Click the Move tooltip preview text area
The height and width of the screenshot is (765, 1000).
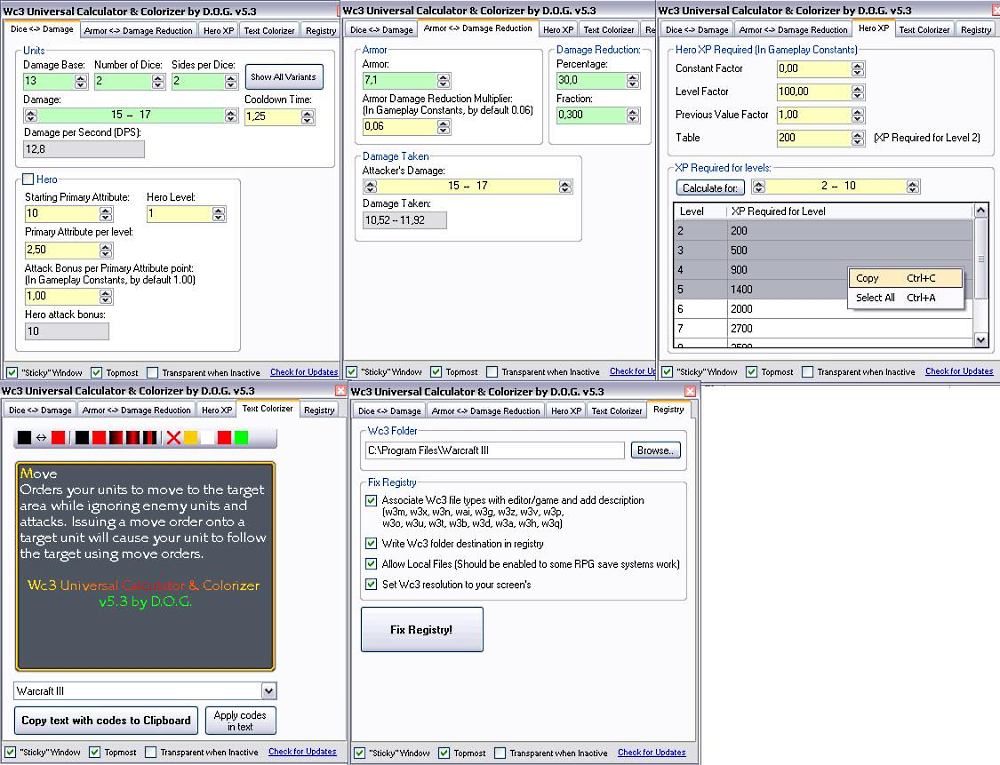(145, 566)
